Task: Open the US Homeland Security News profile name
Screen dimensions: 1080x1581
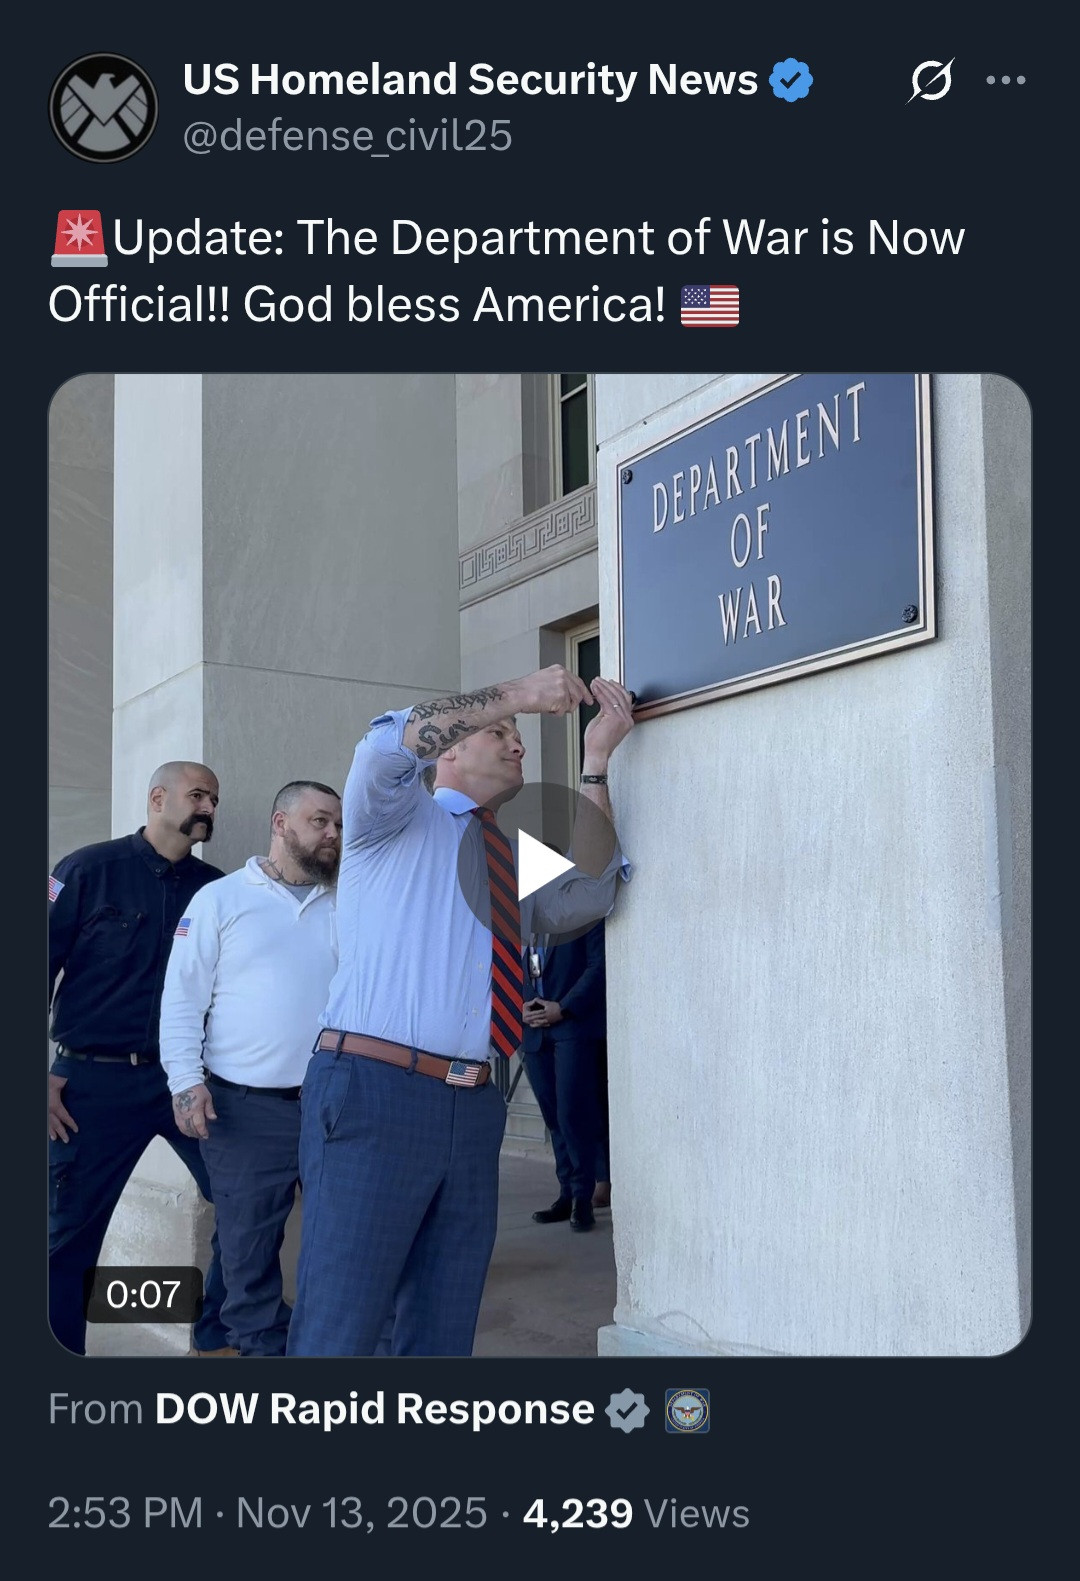Action: click(470, 80)
